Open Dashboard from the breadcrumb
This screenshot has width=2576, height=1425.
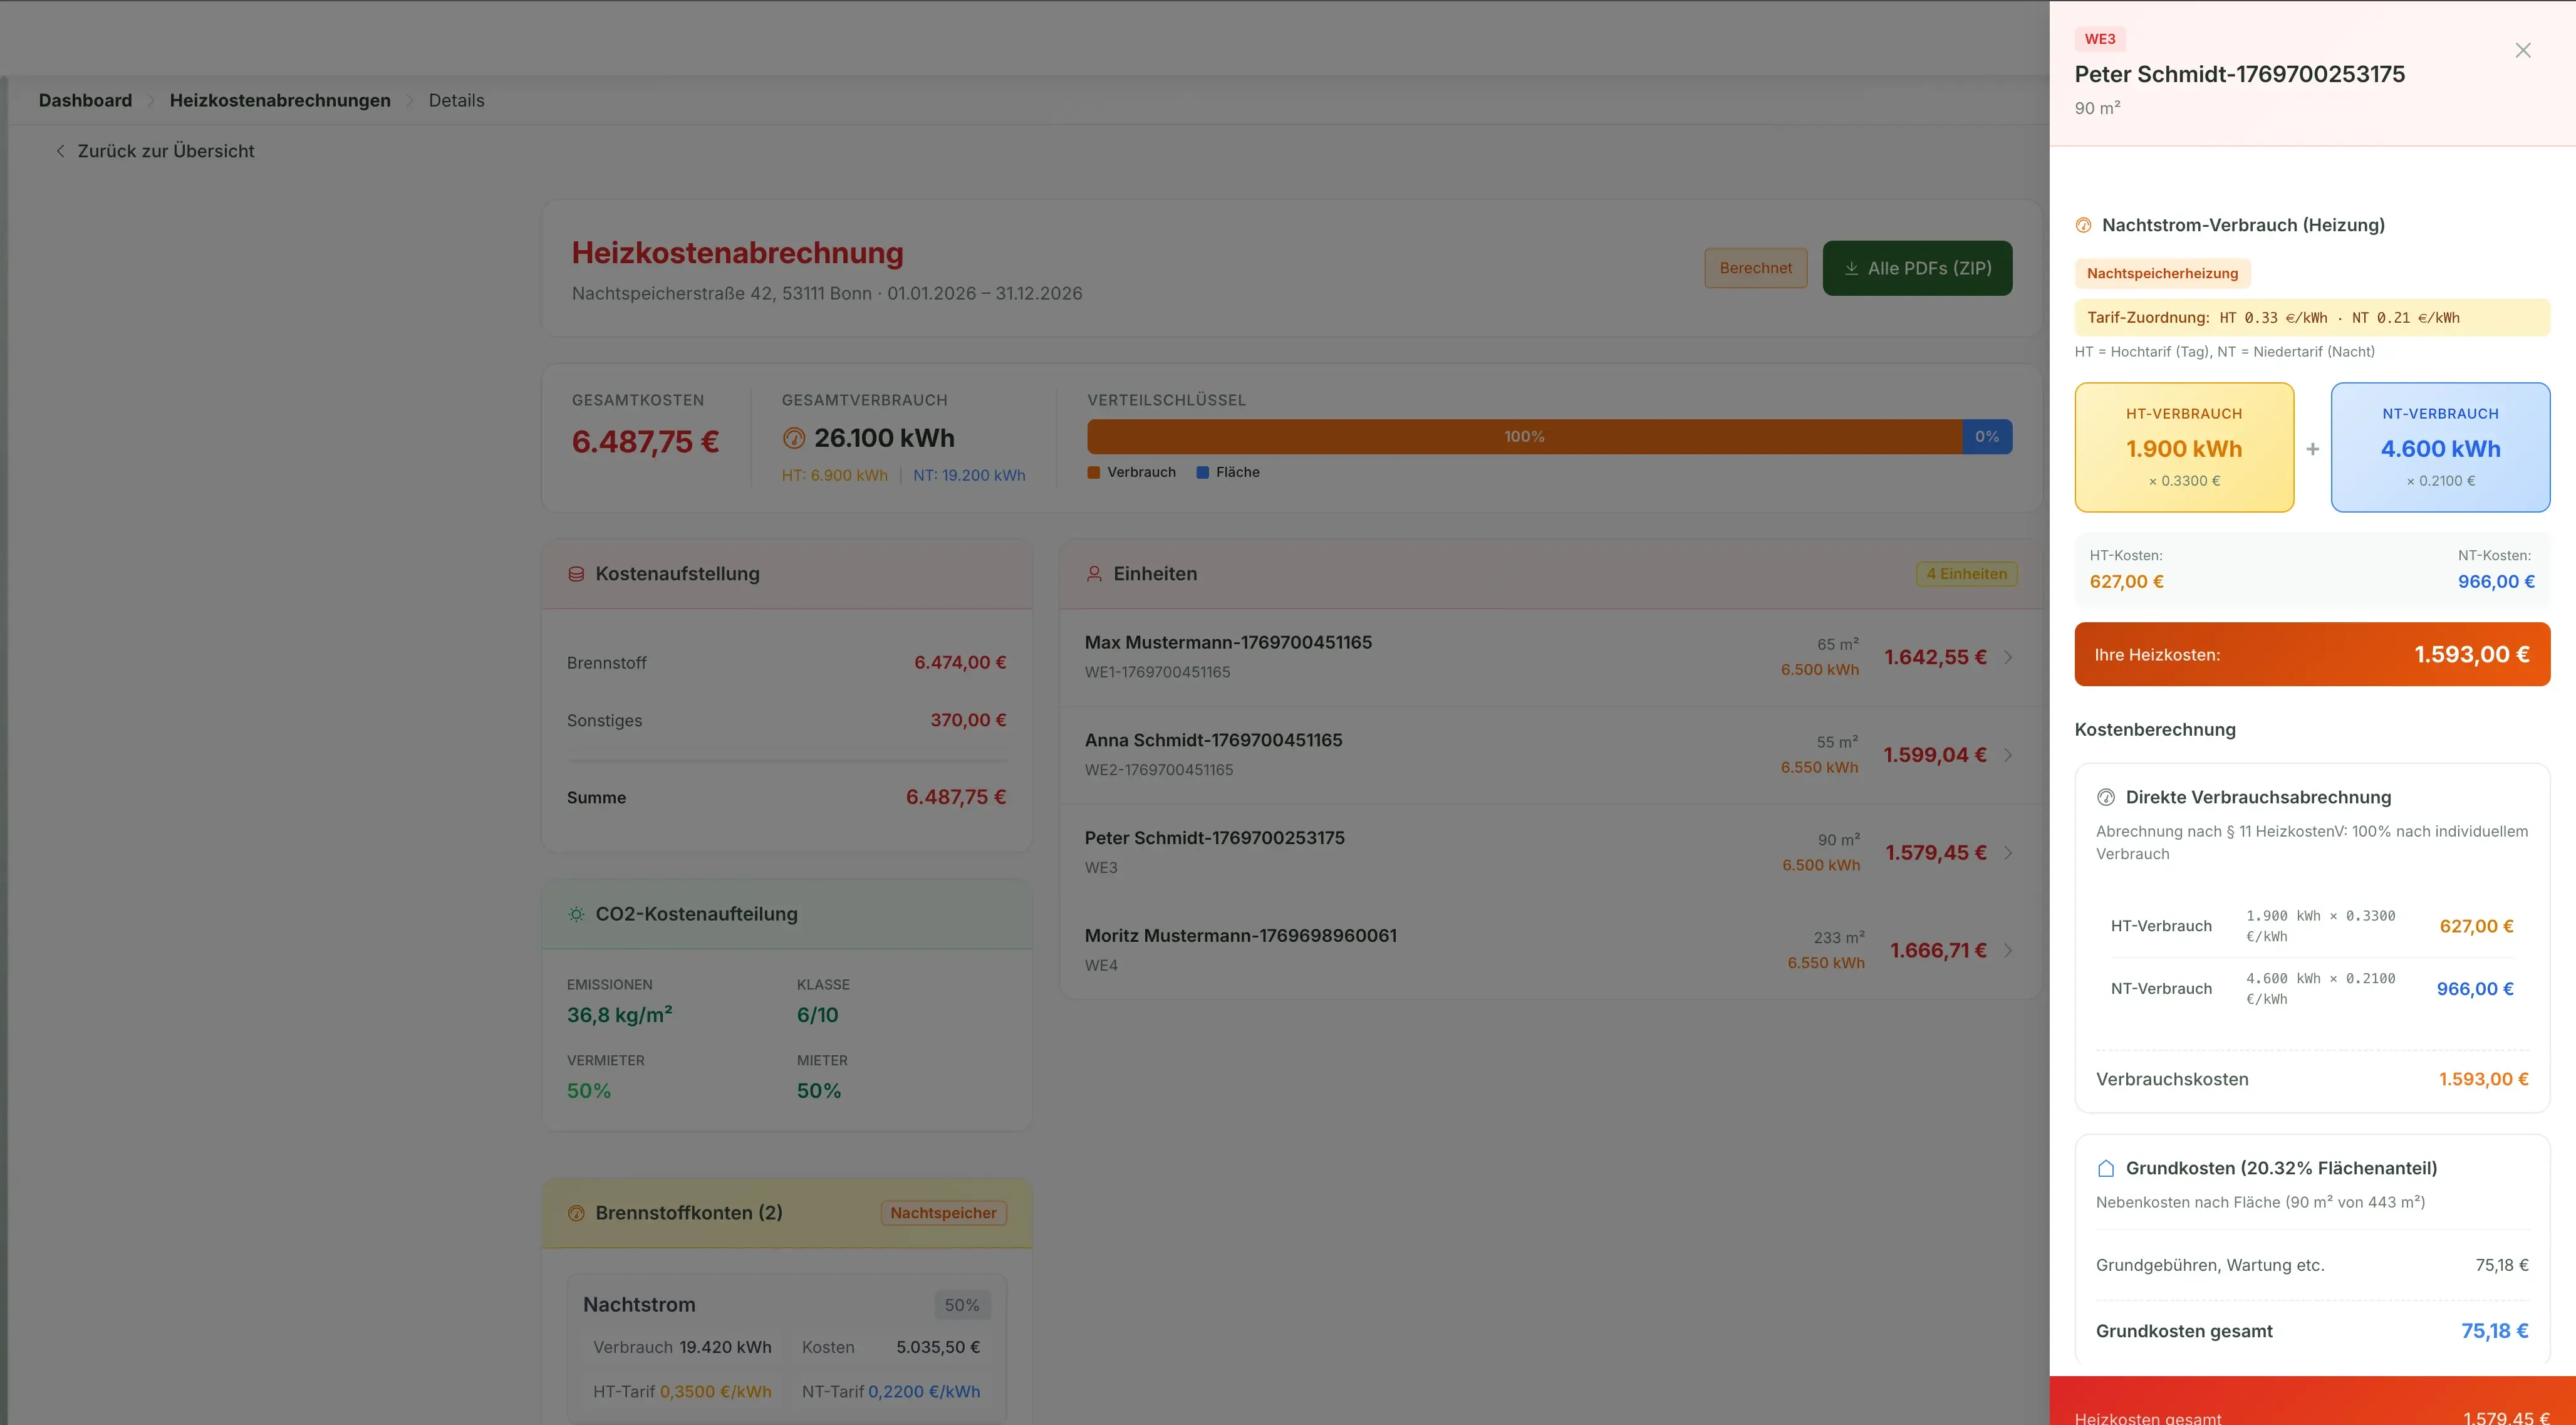click(85, 100)
